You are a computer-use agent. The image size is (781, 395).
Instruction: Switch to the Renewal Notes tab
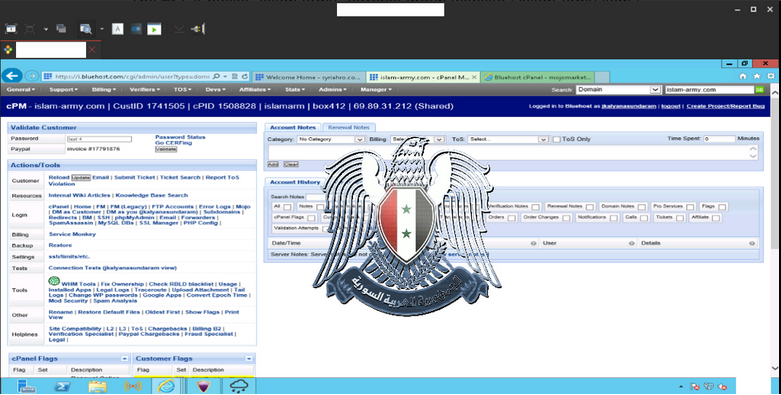[x=349, y=128]
